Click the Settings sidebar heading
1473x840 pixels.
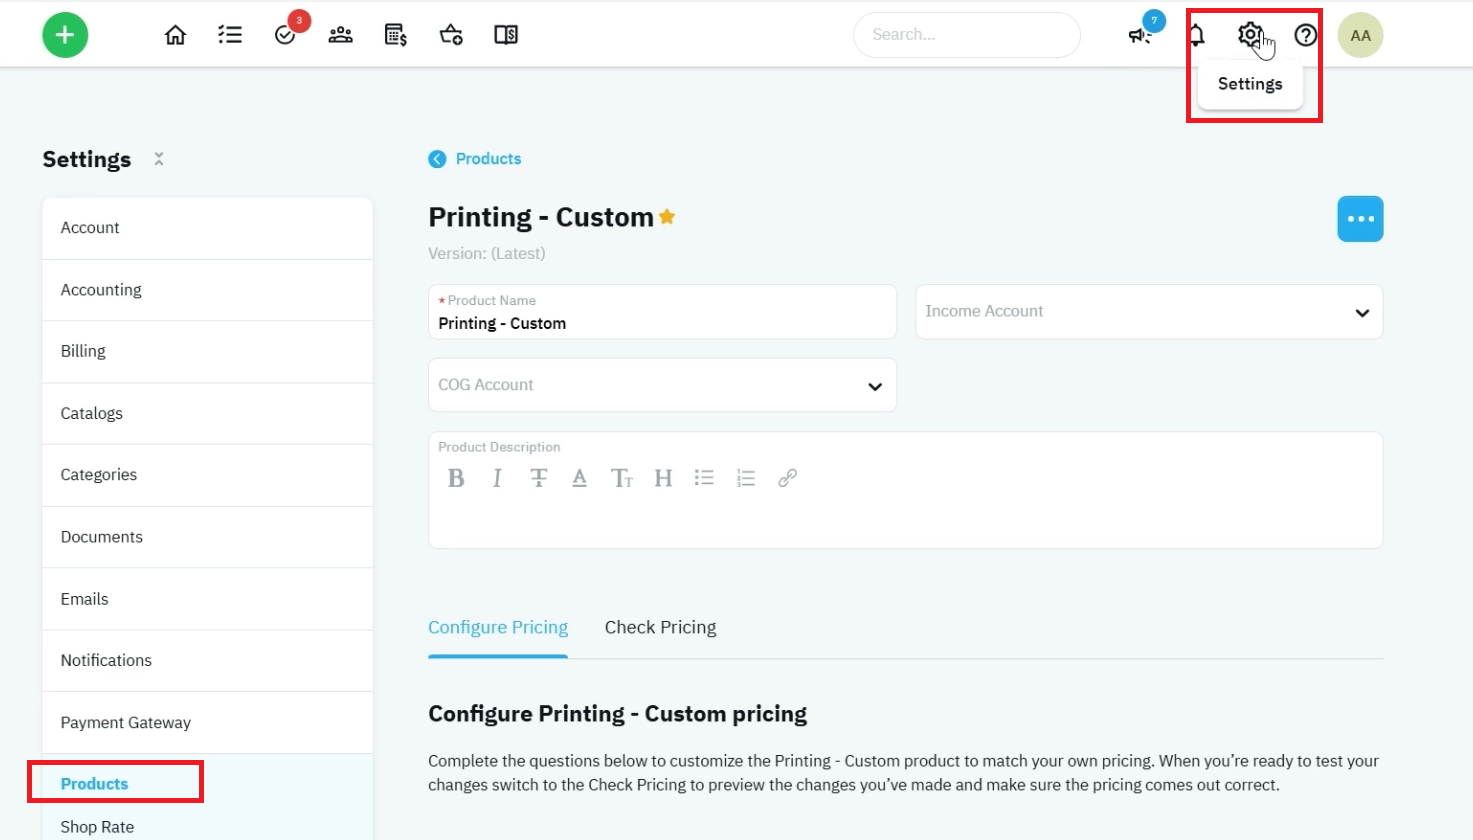pyautogui.click(x=87, y=160)
